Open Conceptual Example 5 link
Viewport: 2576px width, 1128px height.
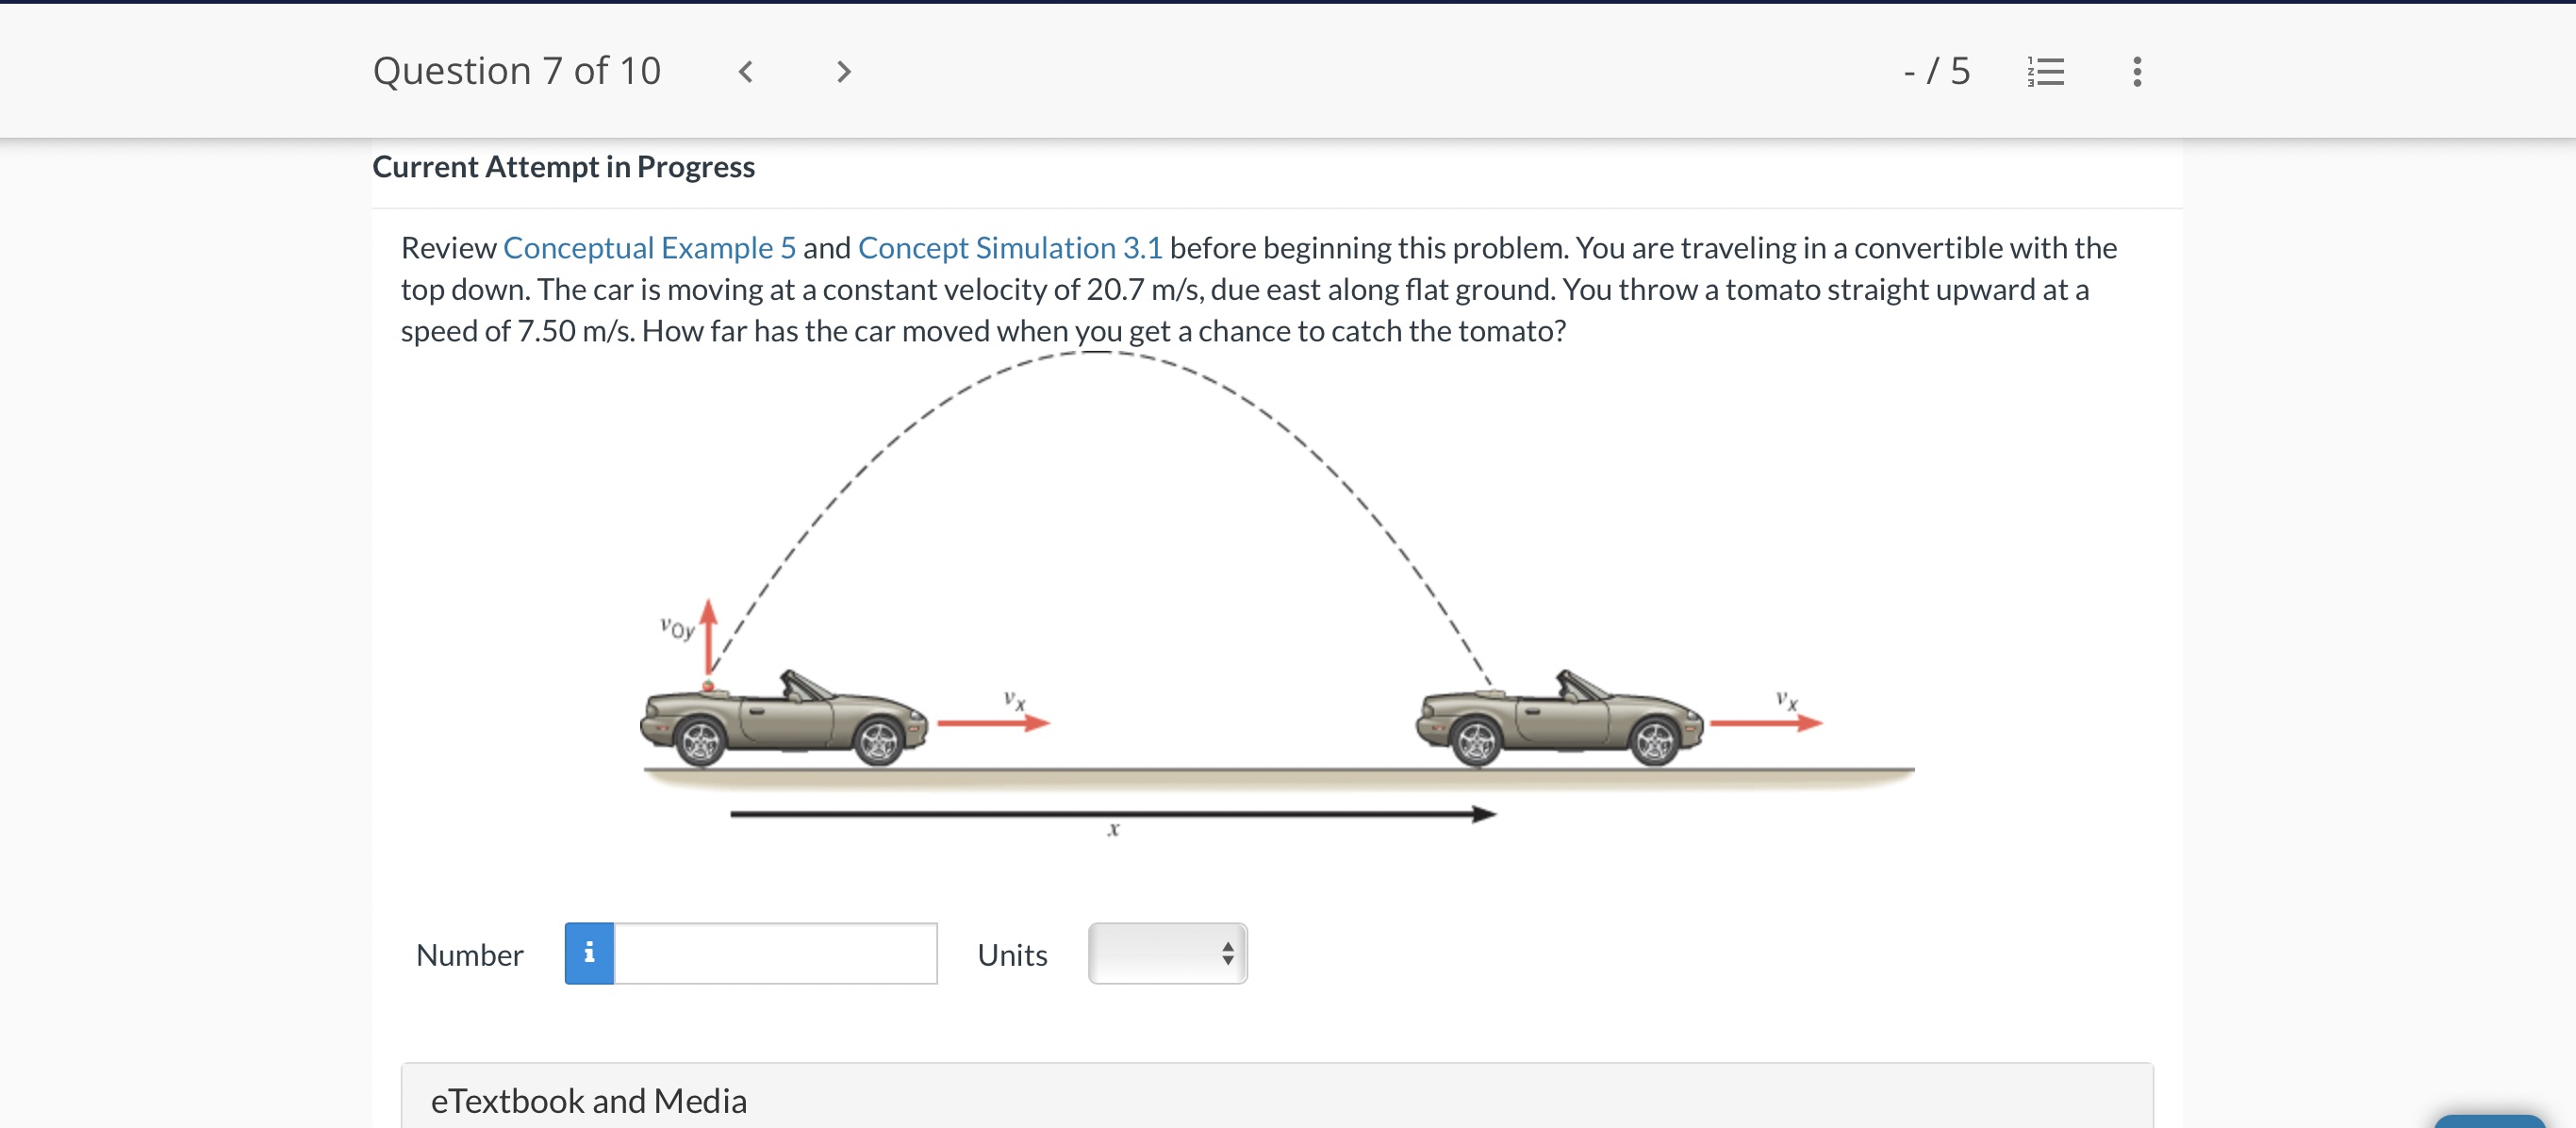pos(649,247)
